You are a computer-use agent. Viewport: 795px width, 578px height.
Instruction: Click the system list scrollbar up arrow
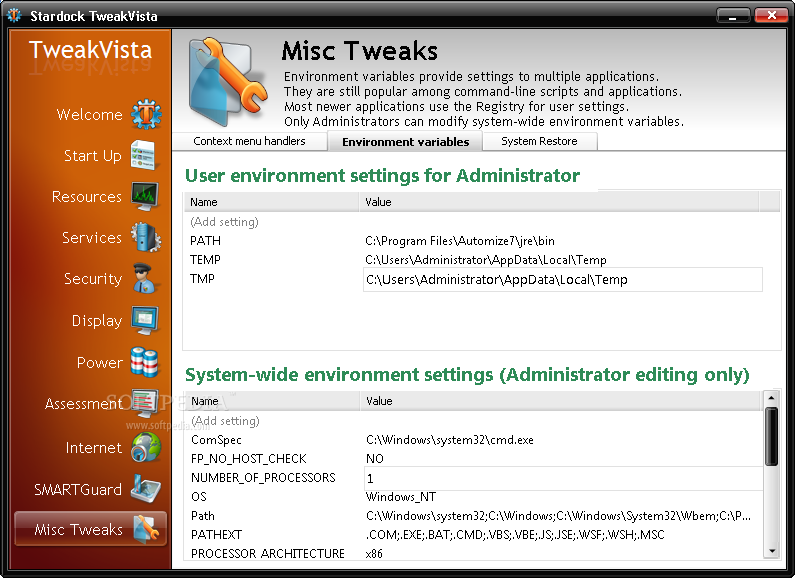point(771,398)
